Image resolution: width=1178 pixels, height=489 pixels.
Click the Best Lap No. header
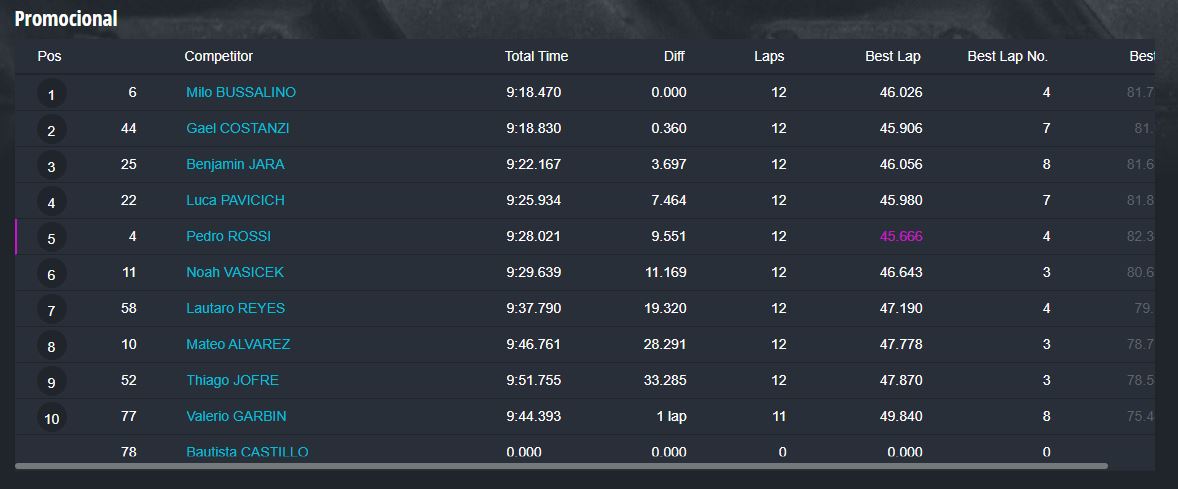[1007, 56]
